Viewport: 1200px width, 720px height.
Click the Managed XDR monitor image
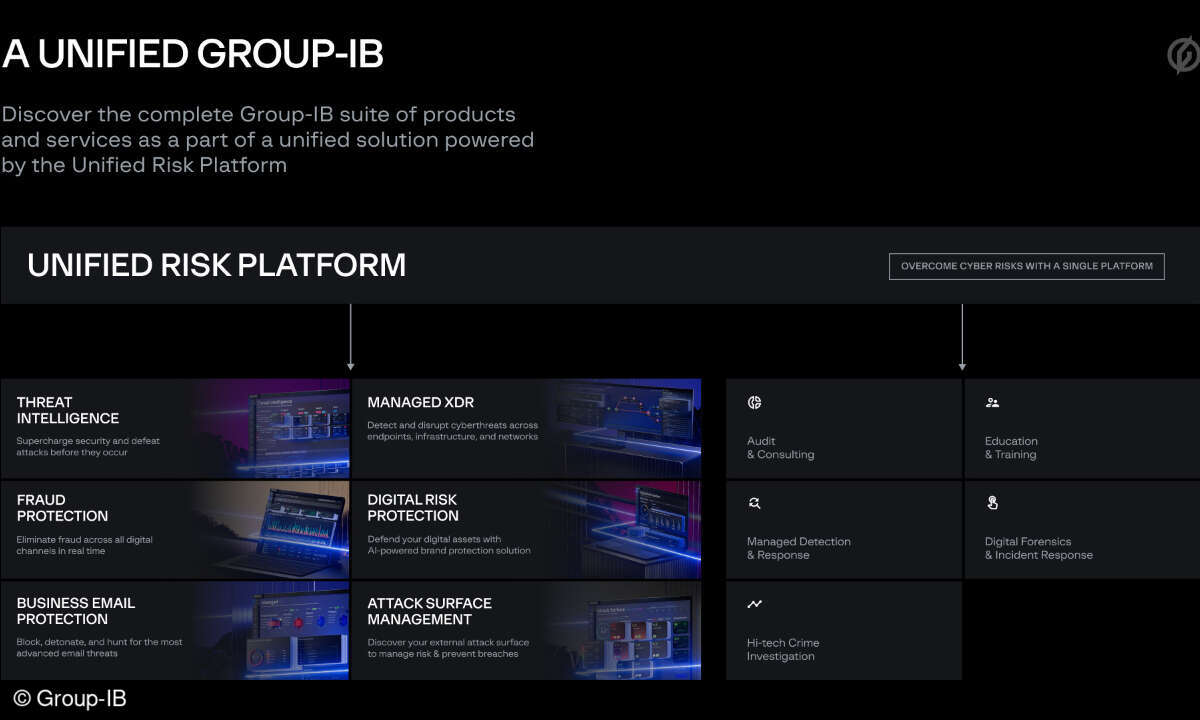click(x=623, y=428)
